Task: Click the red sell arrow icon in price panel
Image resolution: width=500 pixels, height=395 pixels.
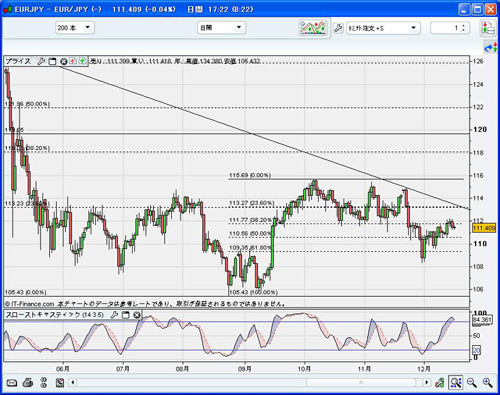Action: [x=73, y=61]
